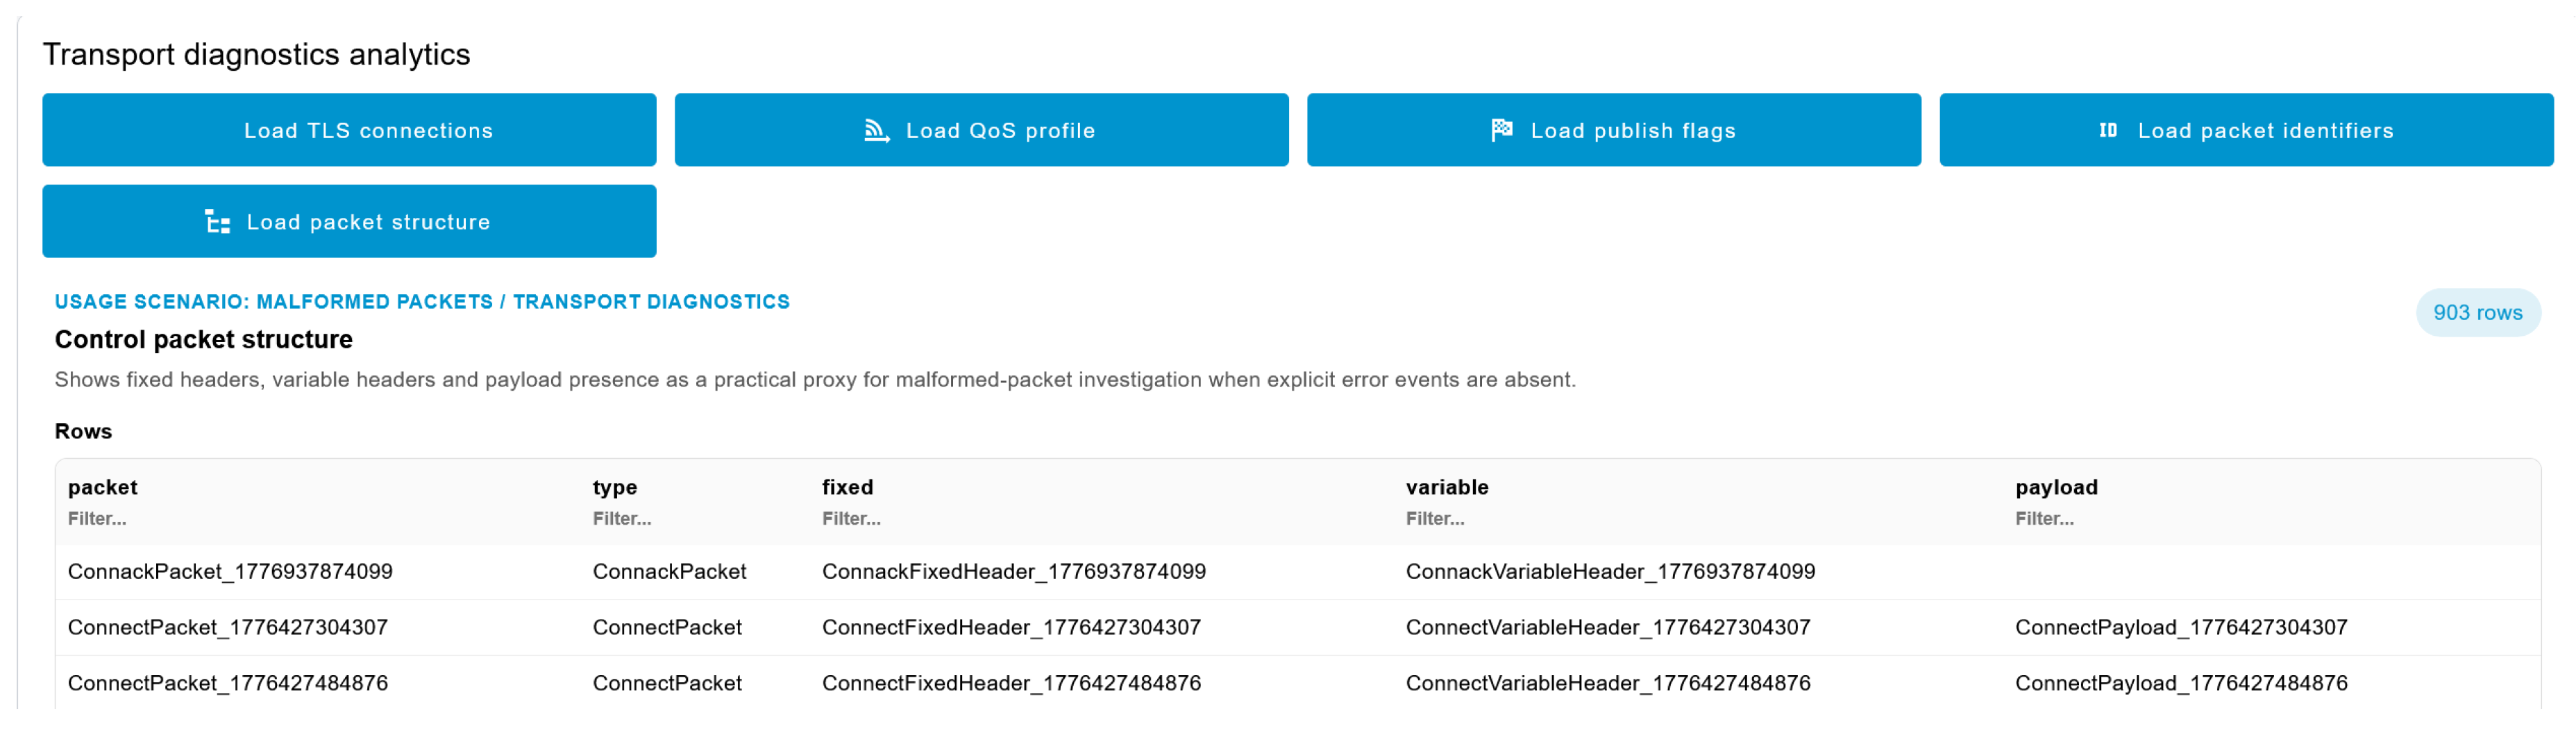
Task: Click the Load publish flags button label
Action: coord(1633,131)
